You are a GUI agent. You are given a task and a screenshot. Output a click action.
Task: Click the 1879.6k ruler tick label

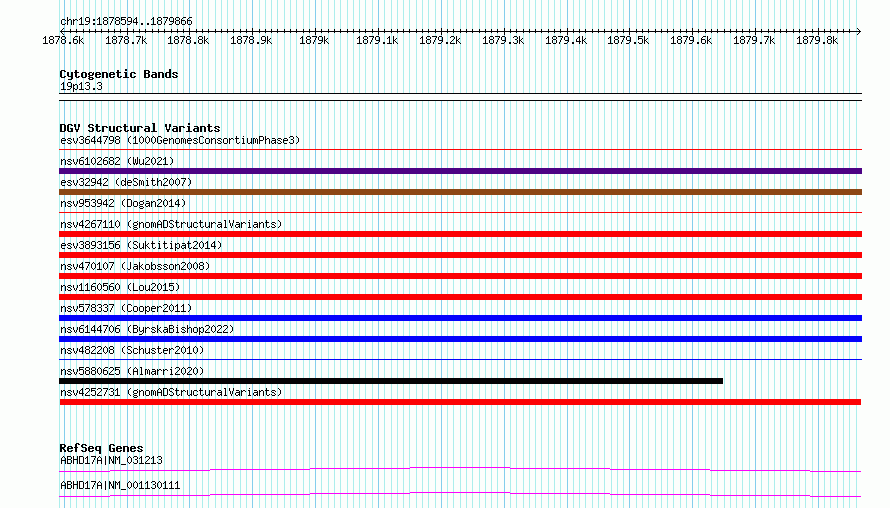(691, 40)
